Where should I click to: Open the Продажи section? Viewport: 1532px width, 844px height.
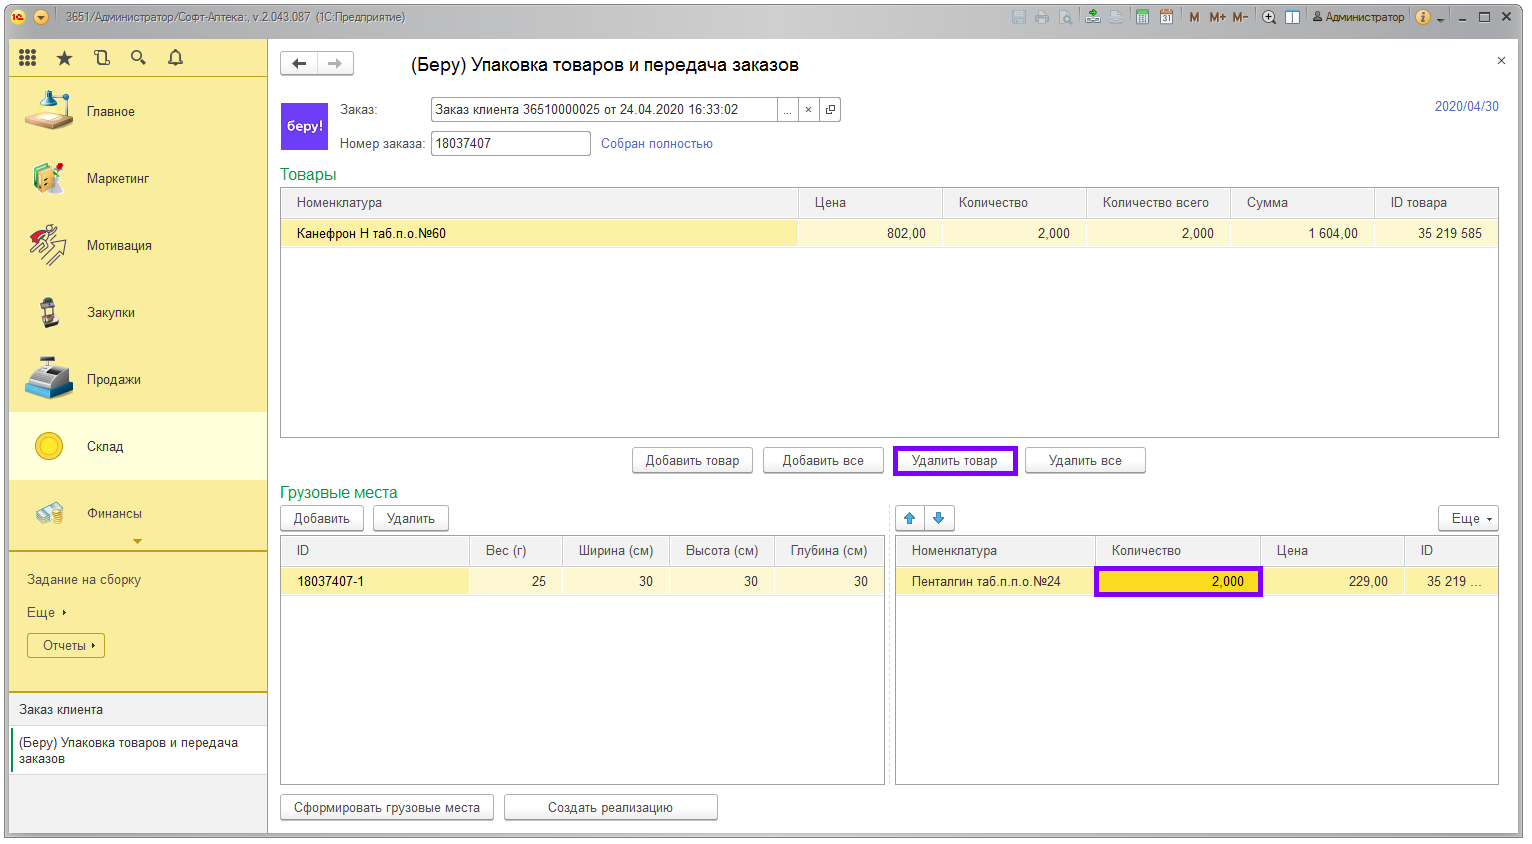point(113,380)
